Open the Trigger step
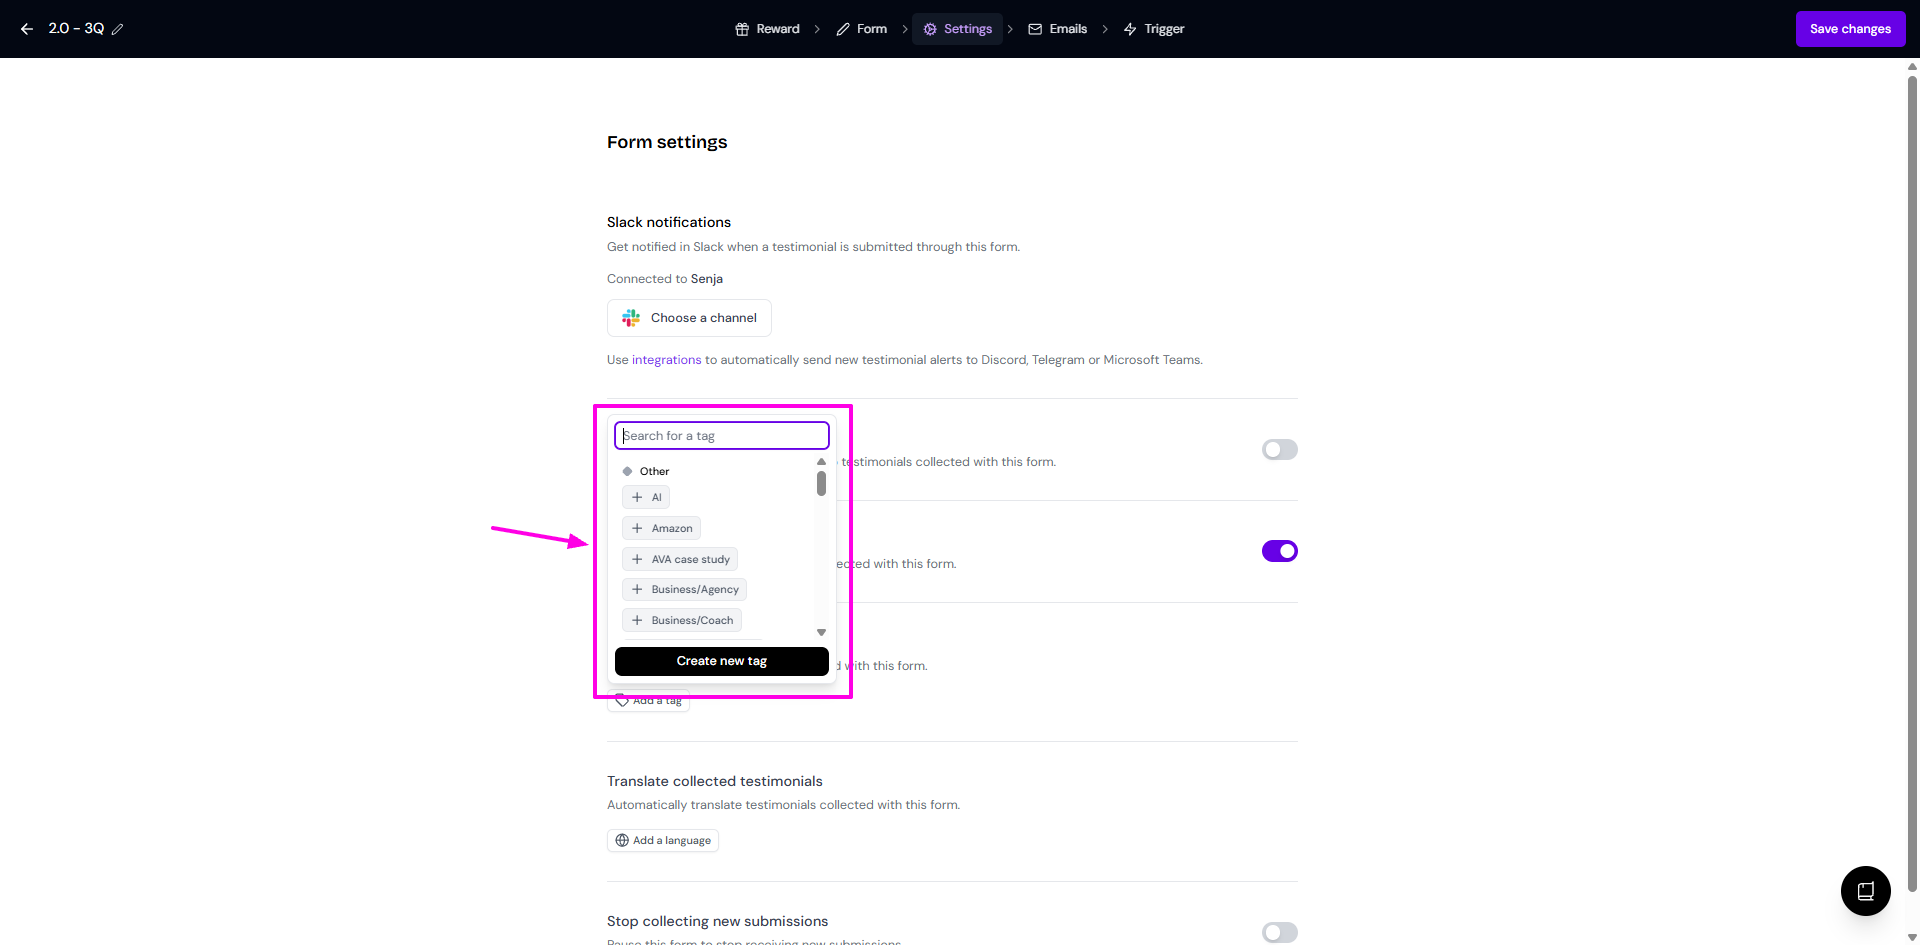 pos(1154,29)
